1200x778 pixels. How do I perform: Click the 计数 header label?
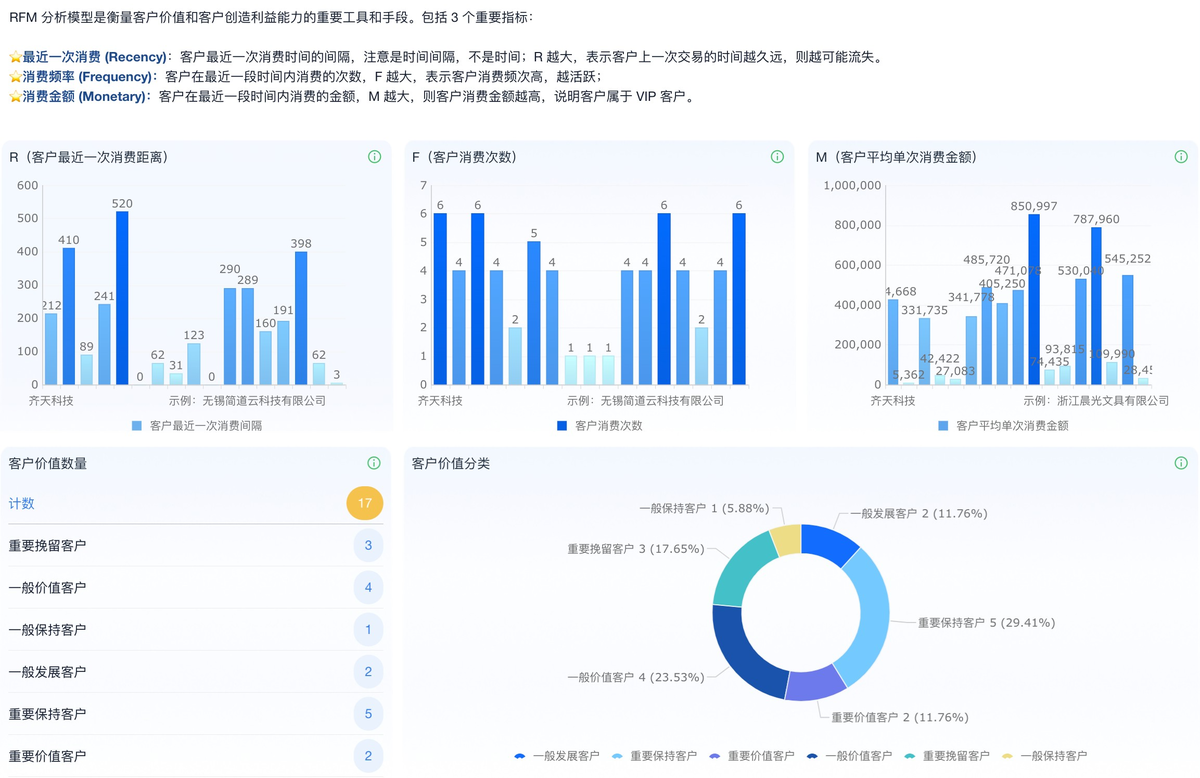click(21, 503)
